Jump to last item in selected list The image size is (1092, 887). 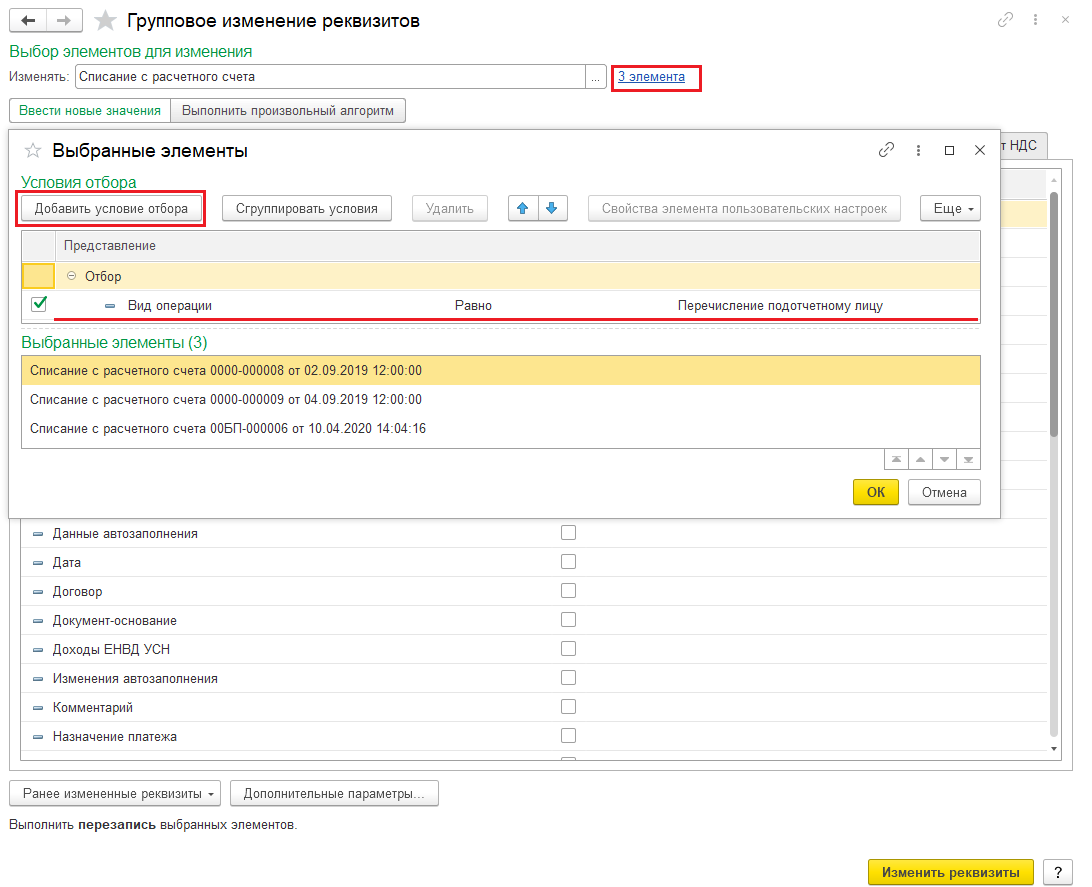point(968,460)
